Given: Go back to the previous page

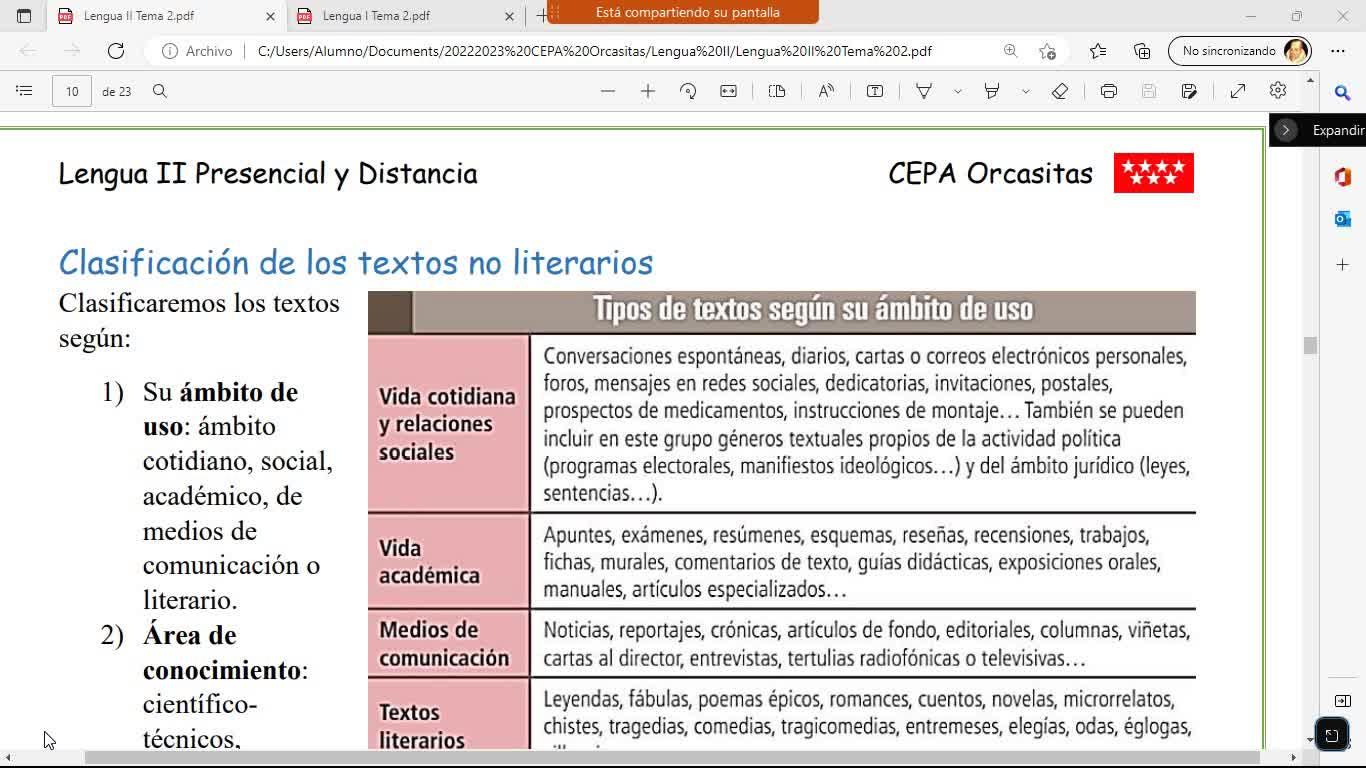Looking at the screenshot, I should click(x=28, y=51).
